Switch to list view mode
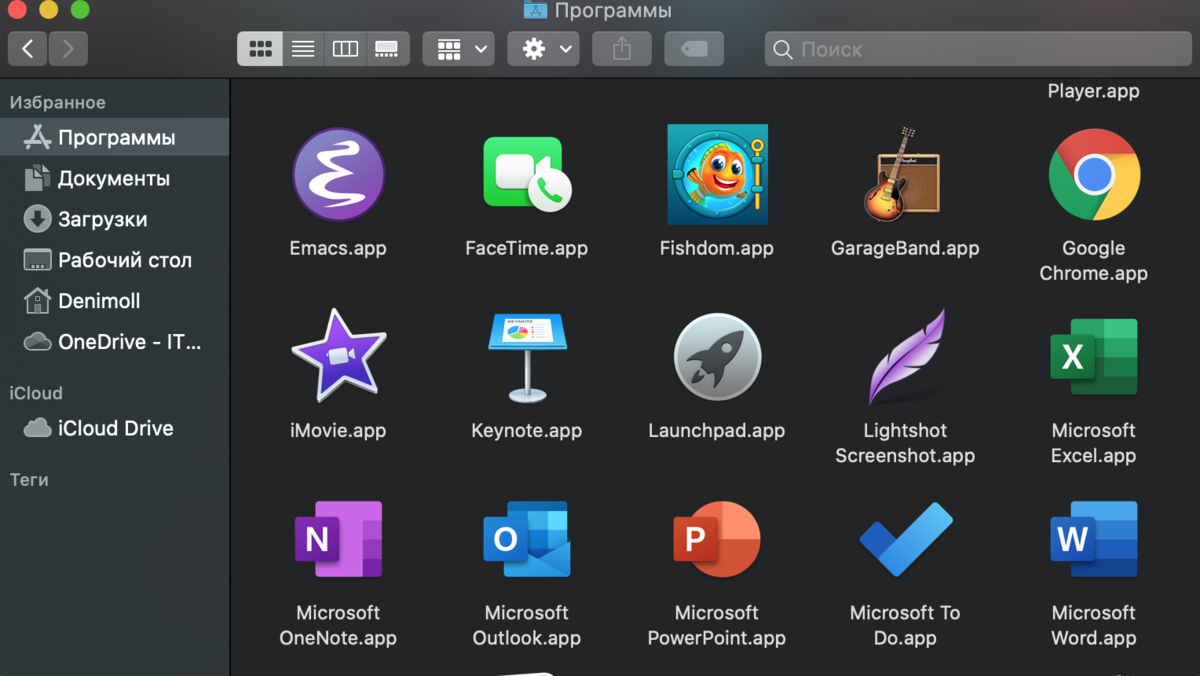 click(x=303, y=48)
